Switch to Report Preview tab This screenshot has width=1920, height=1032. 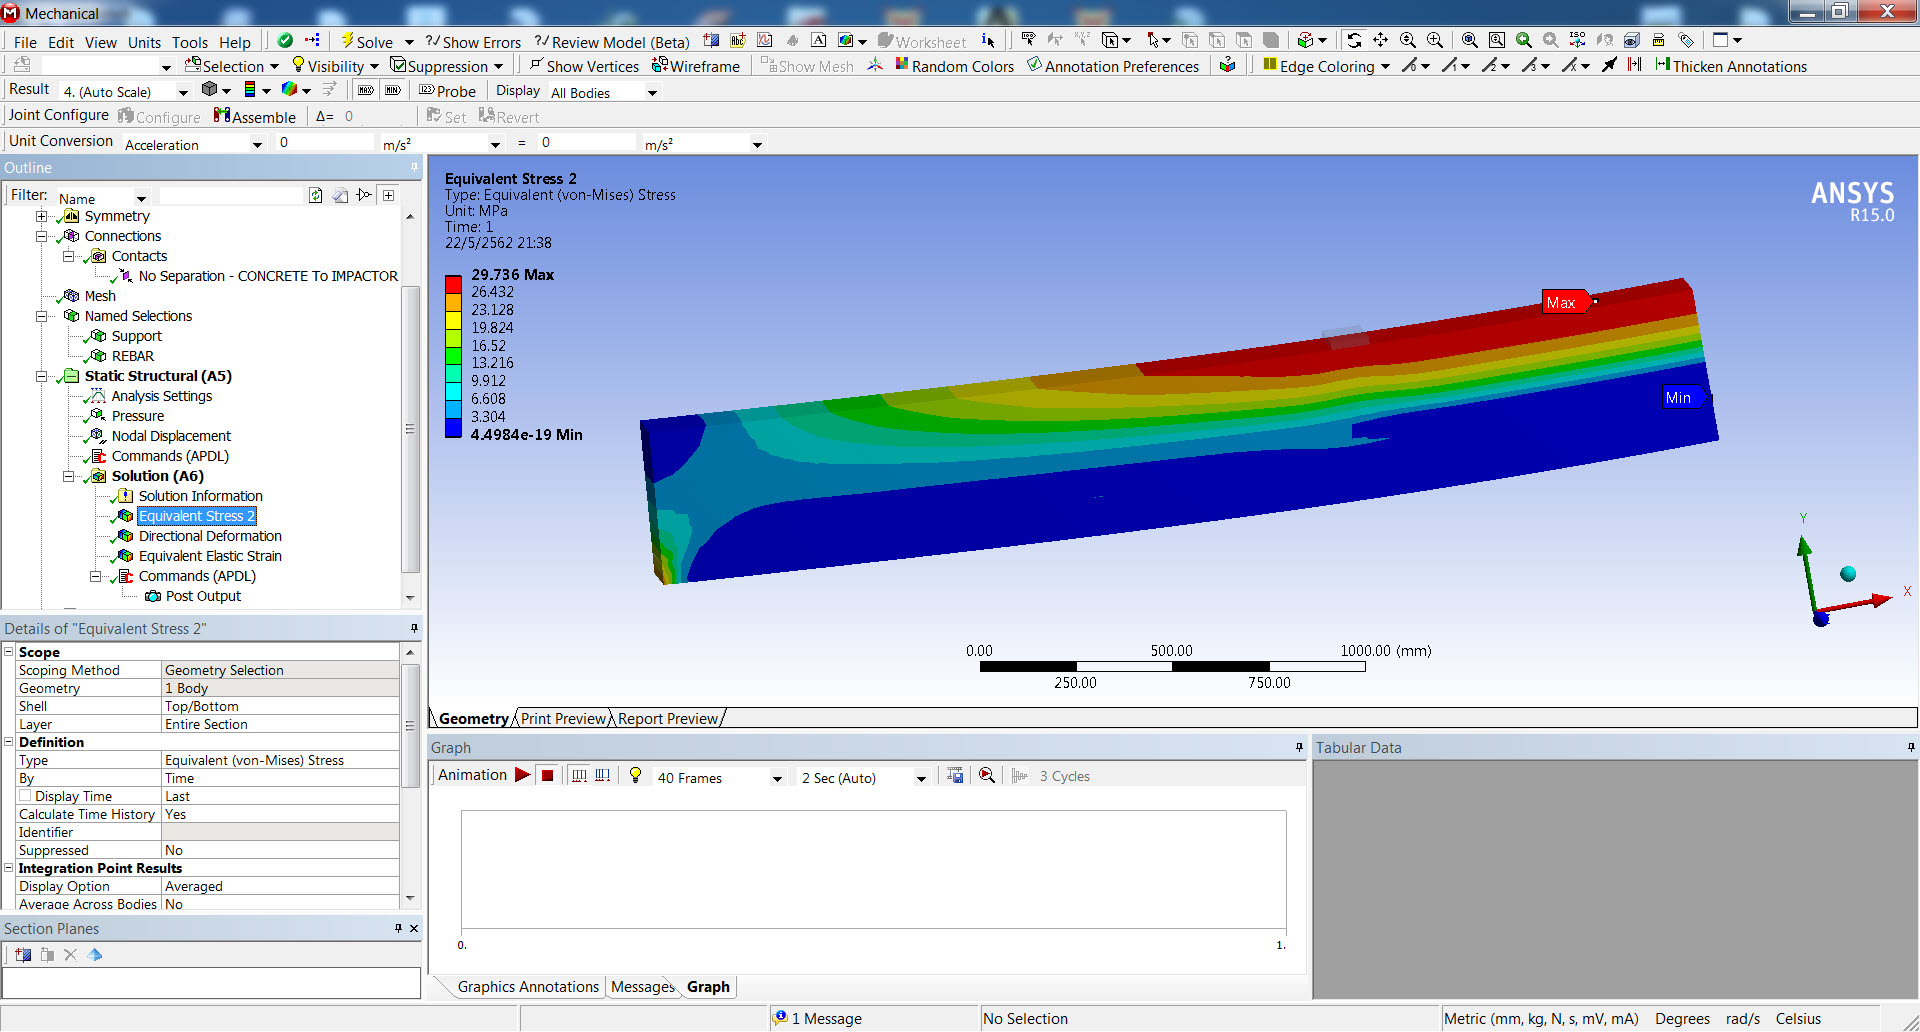pos(667,718)
